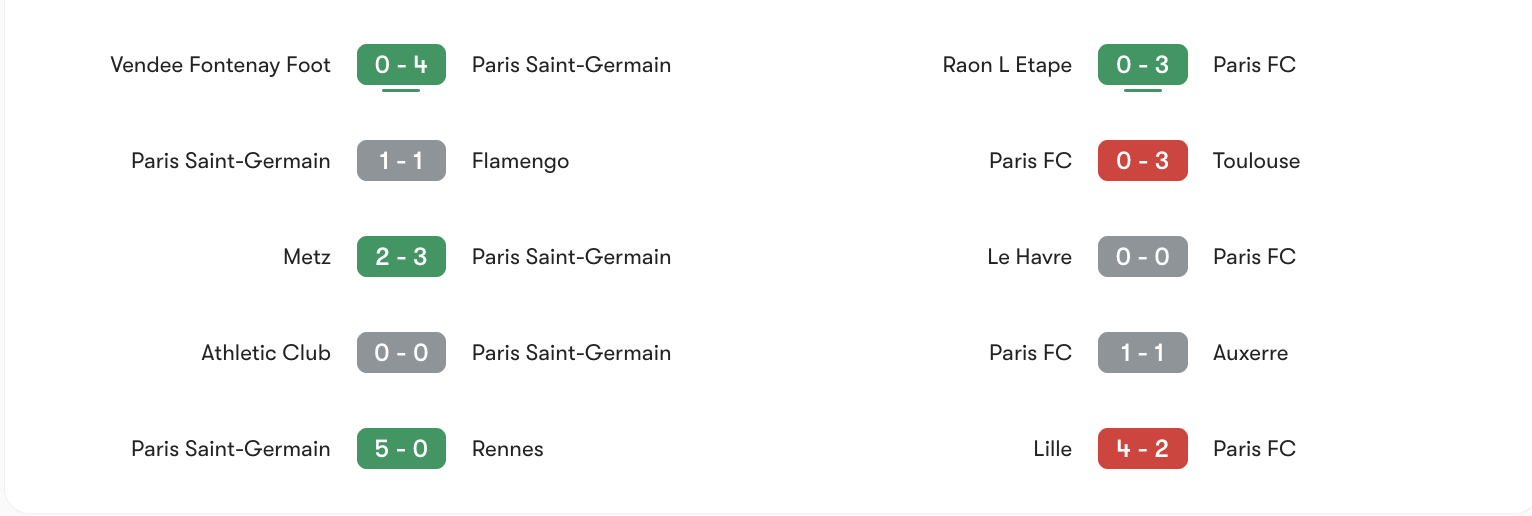Select the red 0 - 3 Toulouse score

coord(1143,161)
